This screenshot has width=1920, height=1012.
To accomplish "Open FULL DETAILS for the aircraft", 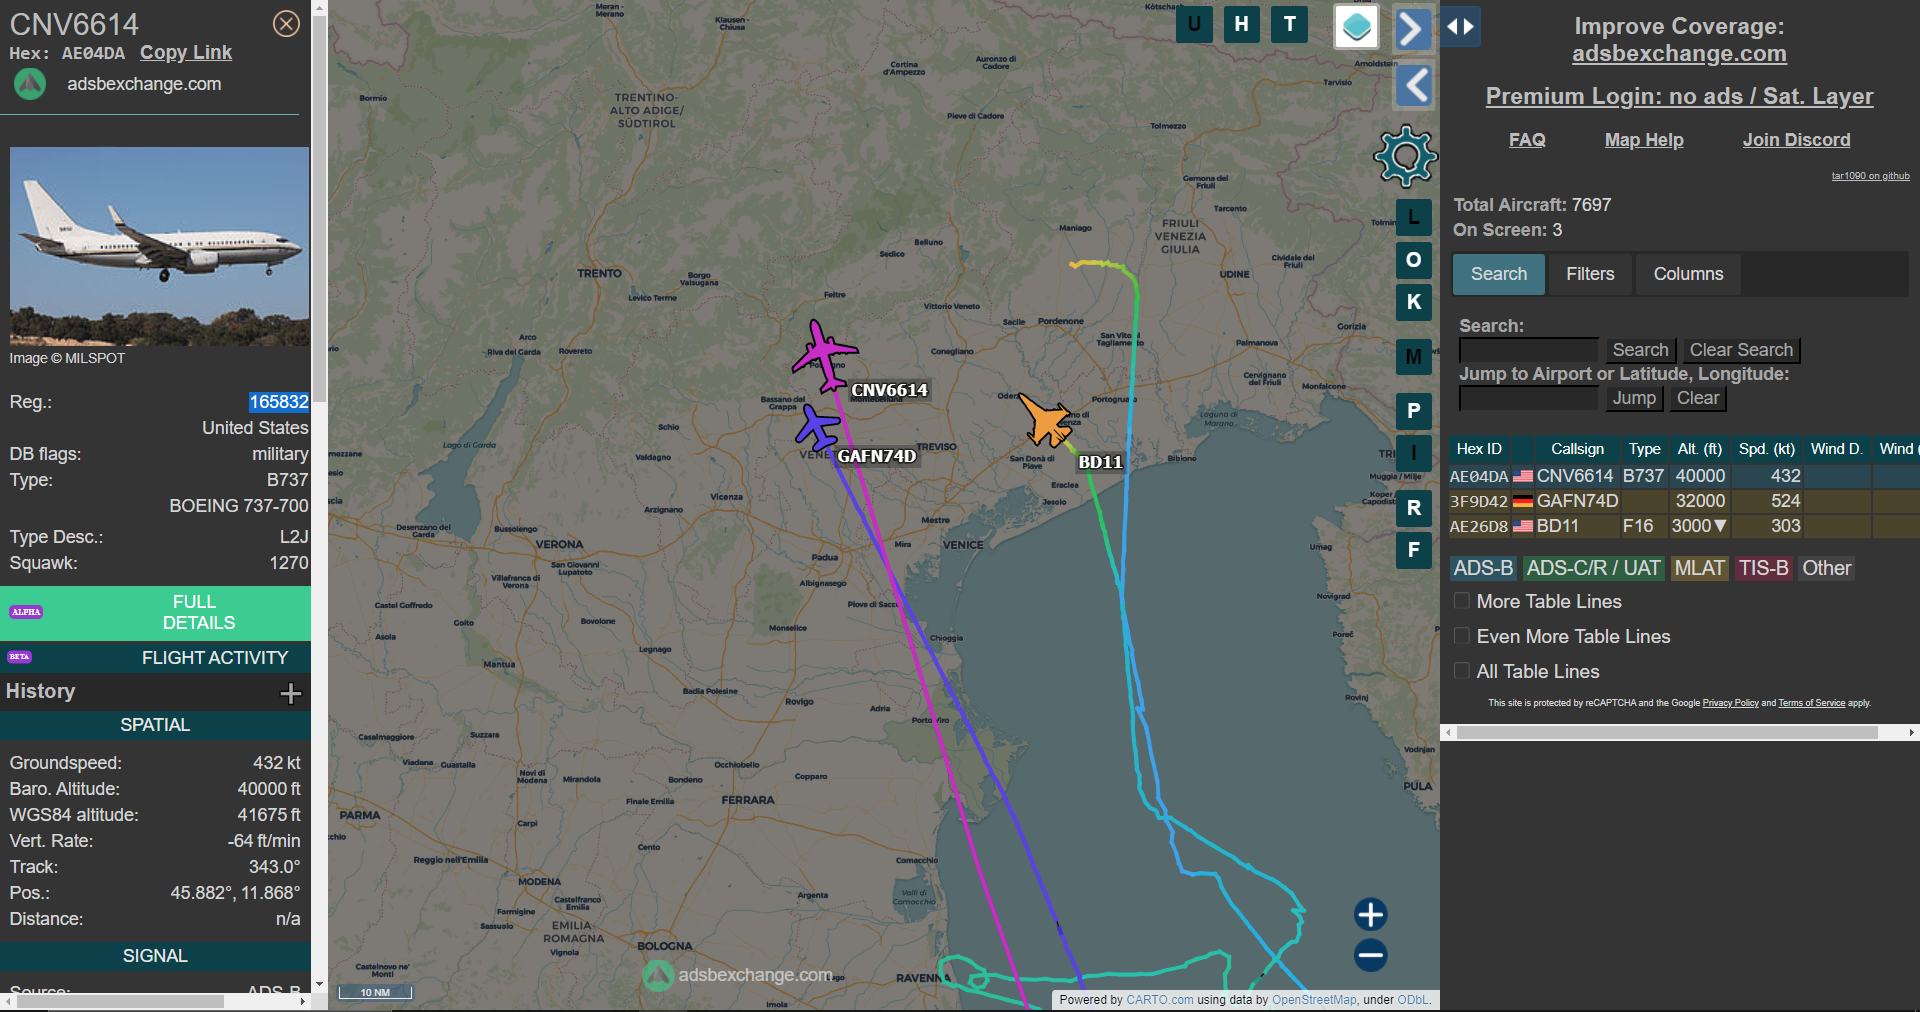I will tap(155, 612).
